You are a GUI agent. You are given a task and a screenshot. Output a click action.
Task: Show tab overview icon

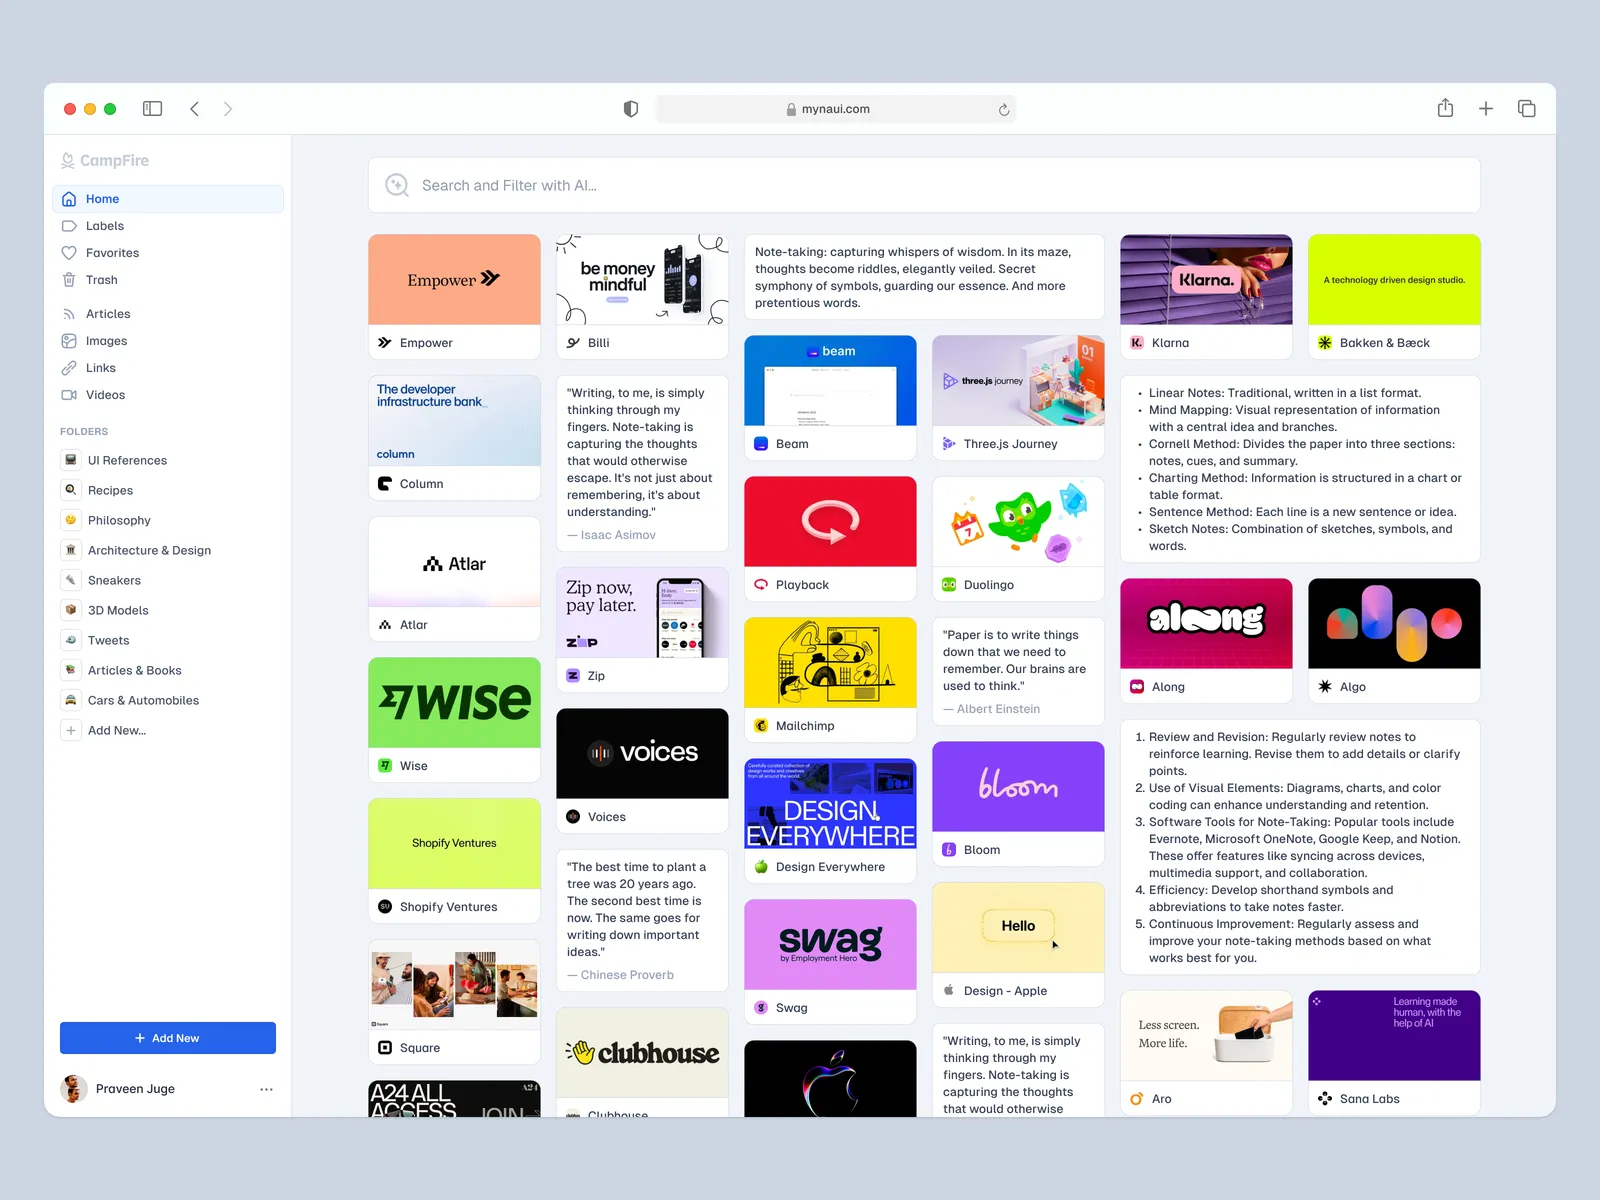tap(1526, 109)
